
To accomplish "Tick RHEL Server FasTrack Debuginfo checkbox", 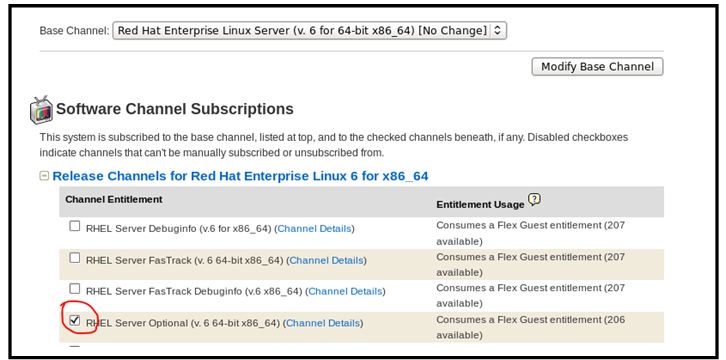I will coord(75,289).
